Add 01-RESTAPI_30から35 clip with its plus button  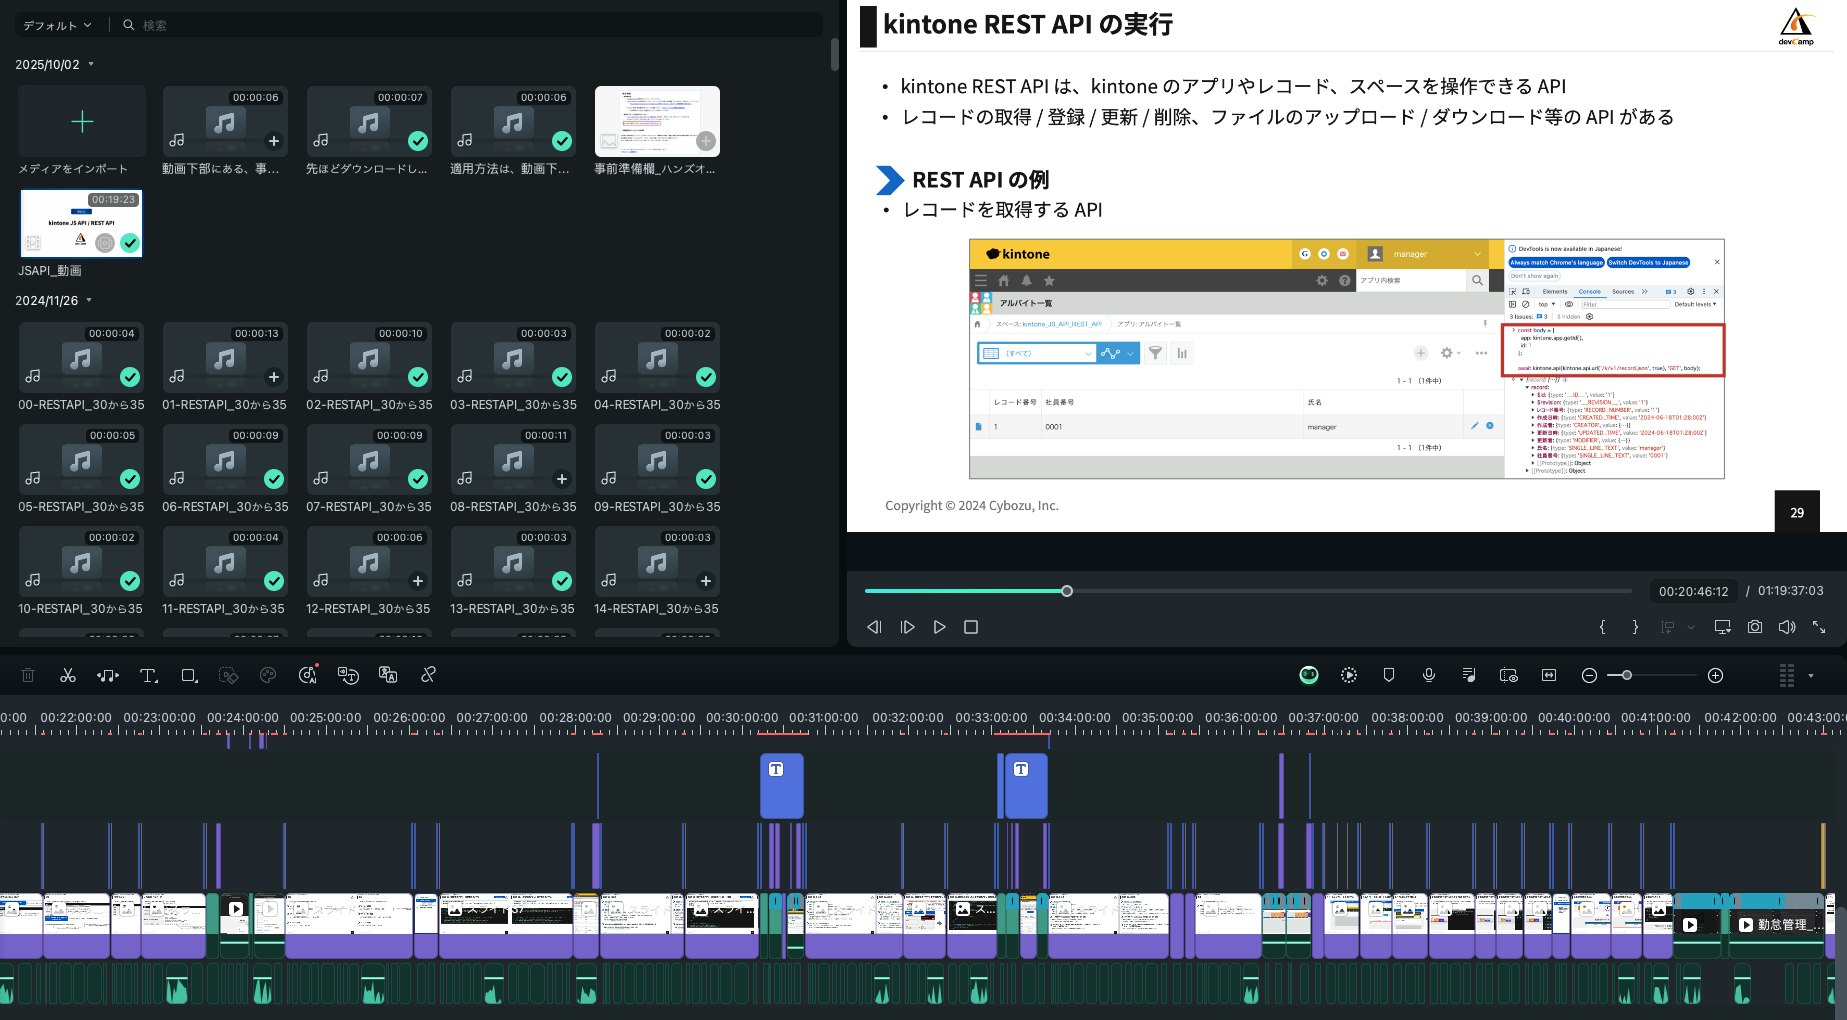tap(274, 377)
